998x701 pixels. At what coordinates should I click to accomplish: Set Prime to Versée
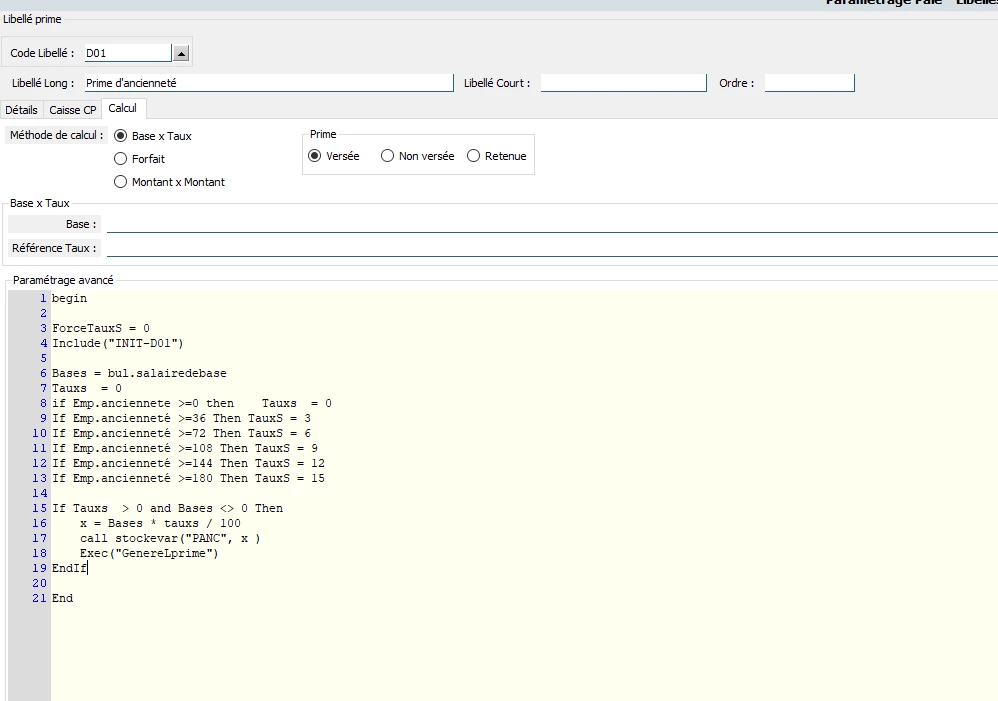click(315, 156)
